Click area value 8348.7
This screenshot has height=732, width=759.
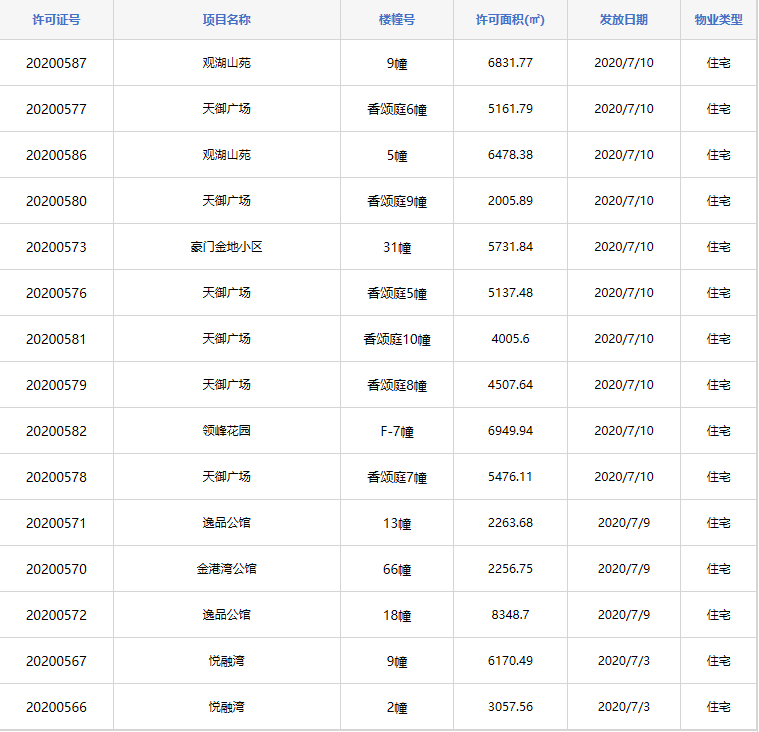(x=510, y=615)
